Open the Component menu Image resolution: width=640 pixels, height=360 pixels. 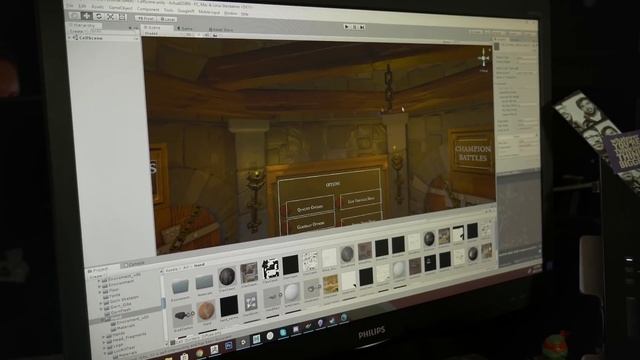coord(148,9)
